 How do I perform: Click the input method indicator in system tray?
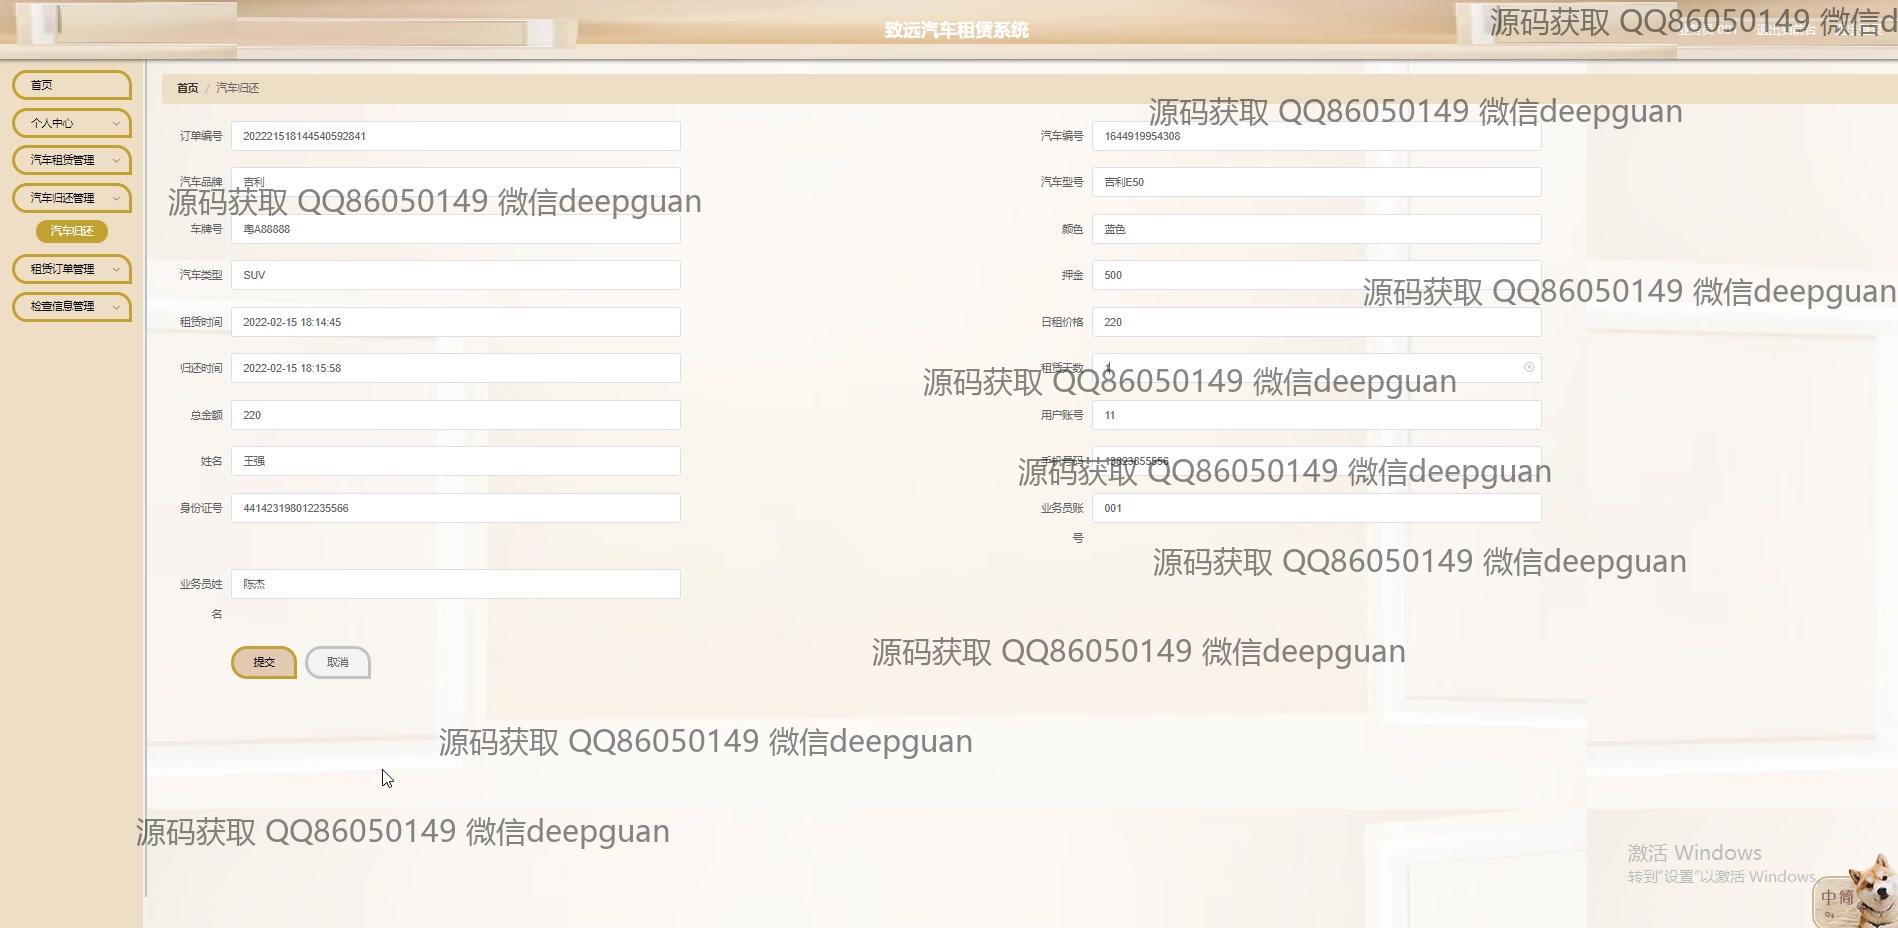pos(1836,898)
